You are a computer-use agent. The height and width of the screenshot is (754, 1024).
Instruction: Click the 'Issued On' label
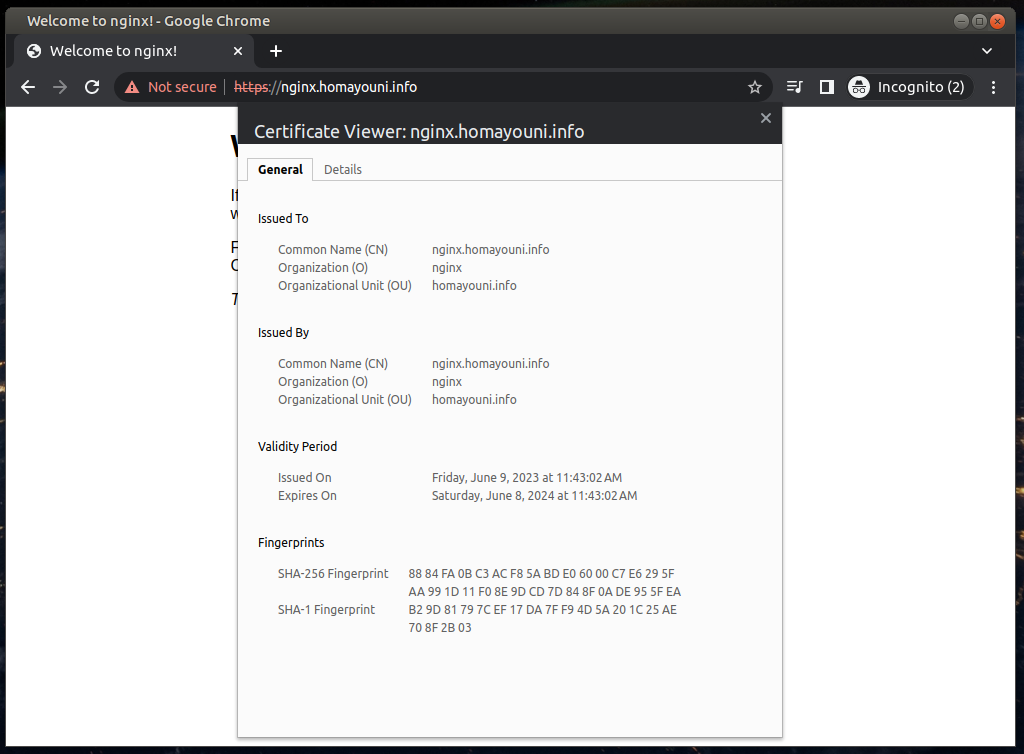pyautogui.click(x=304, y=478)
